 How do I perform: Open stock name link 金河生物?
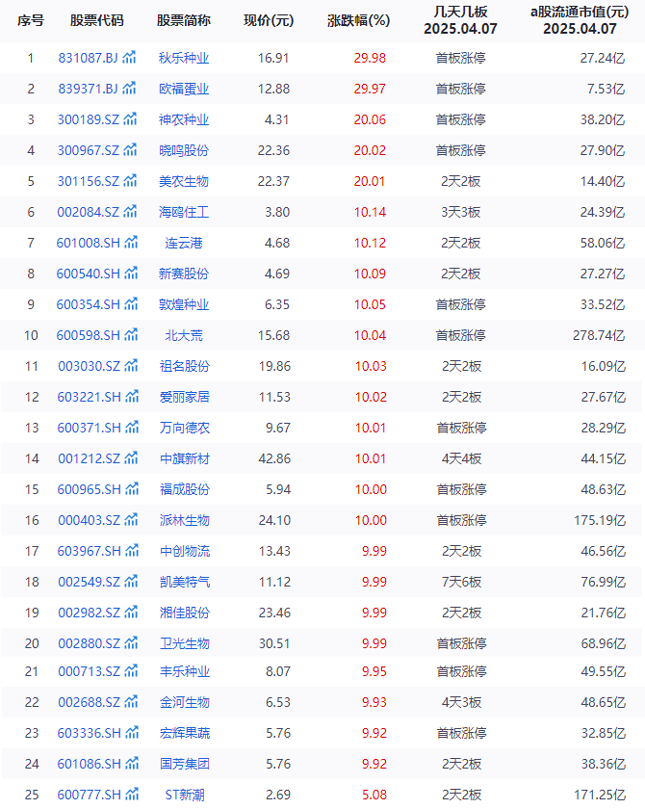[185, 702]
